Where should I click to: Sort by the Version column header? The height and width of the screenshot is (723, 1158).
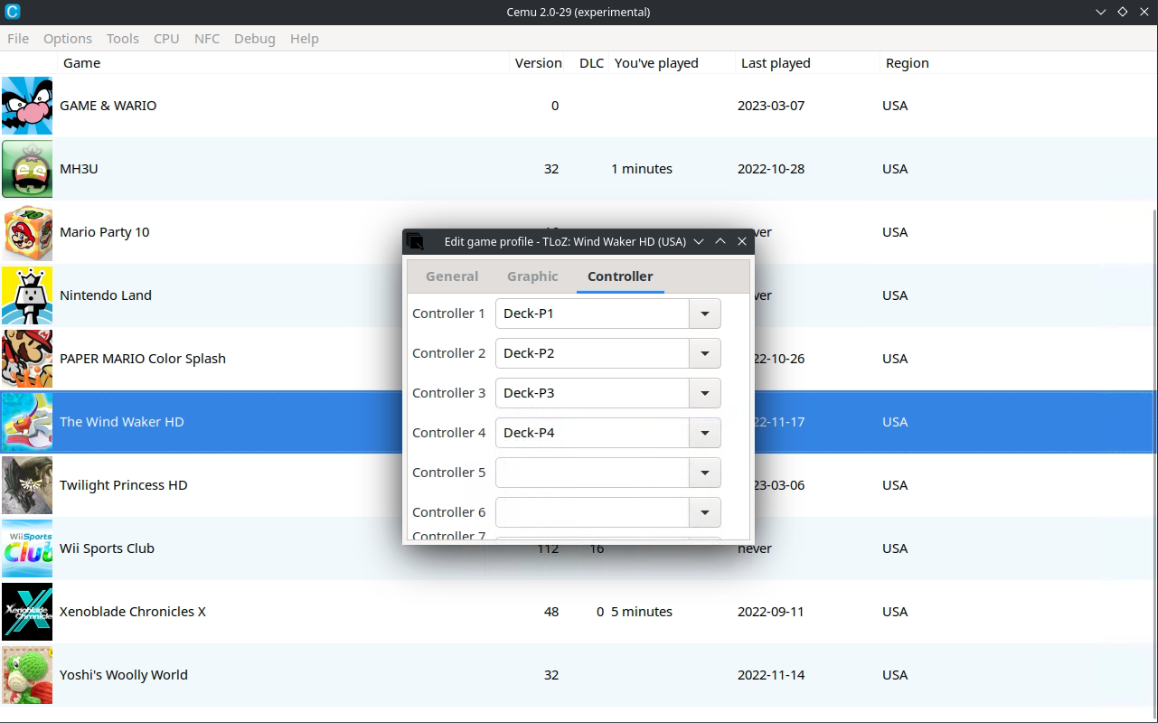(x=538, y=63)
